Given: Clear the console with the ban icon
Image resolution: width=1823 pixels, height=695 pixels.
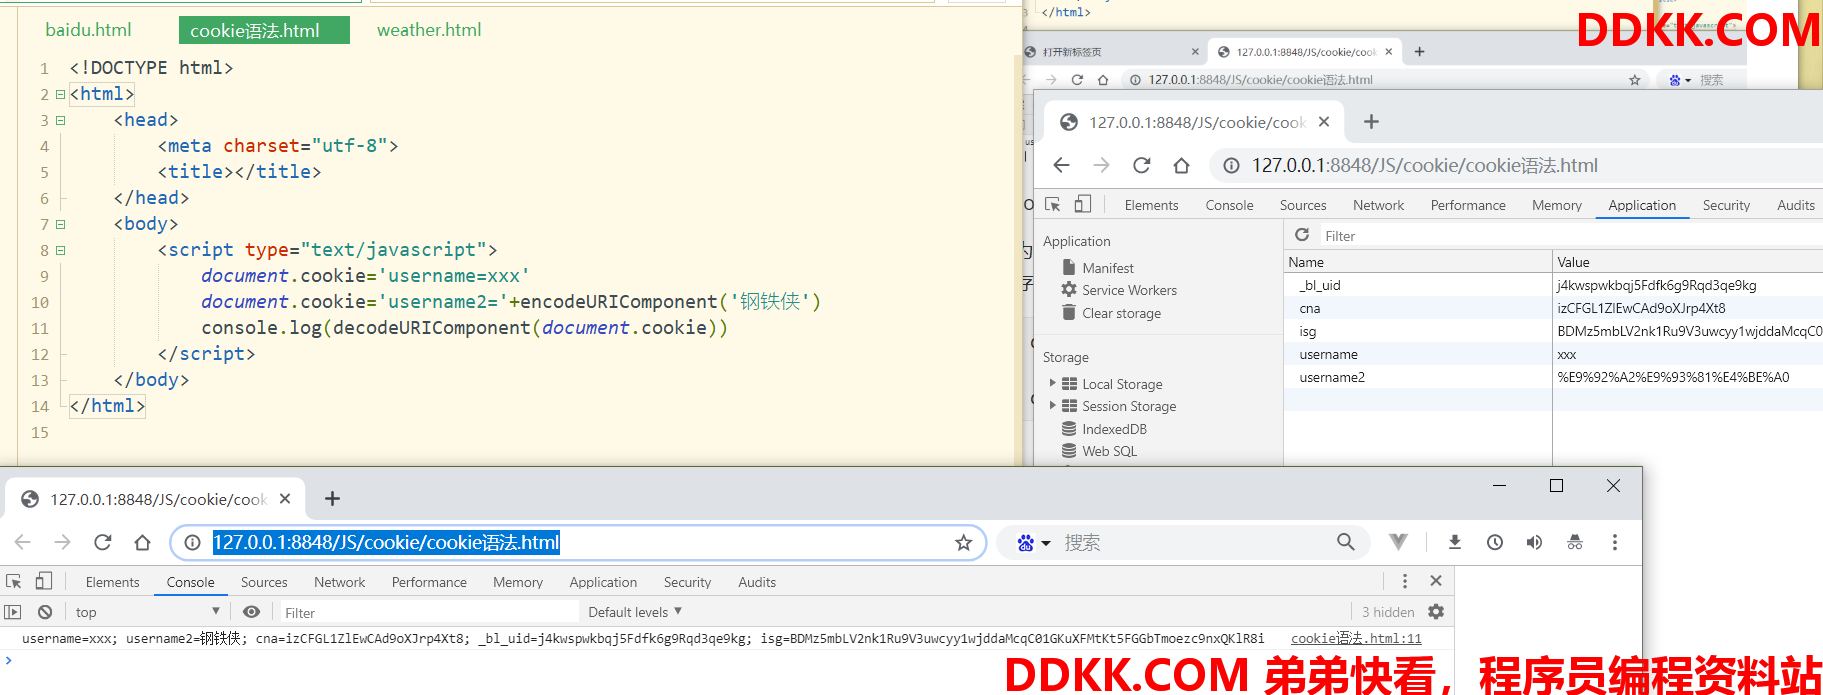Looking at the screenshot, I should pyautogui.click(x=45, y=612).
